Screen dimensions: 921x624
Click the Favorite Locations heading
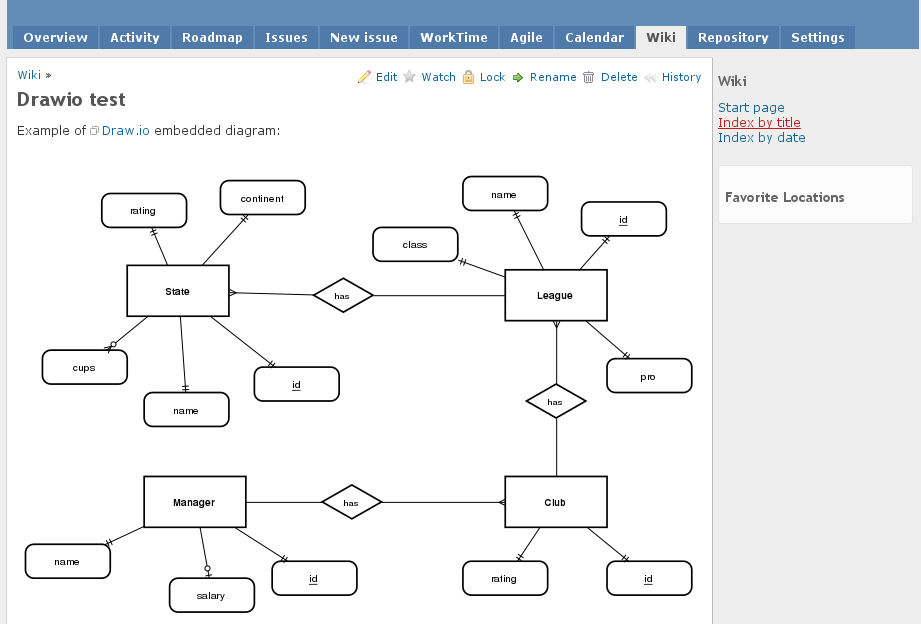(784, 197)
